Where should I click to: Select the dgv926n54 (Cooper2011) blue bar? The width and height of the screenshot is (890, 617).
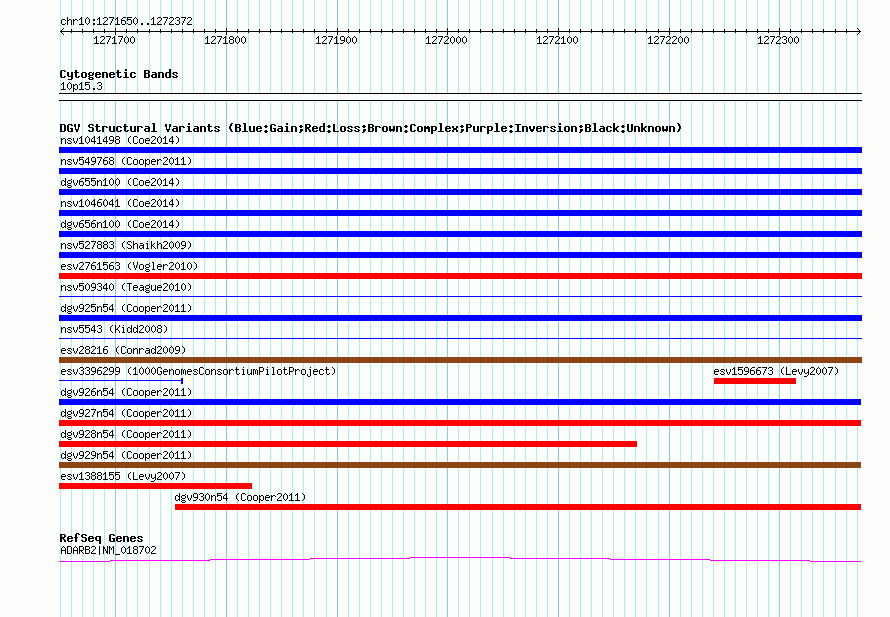point(460,402)
